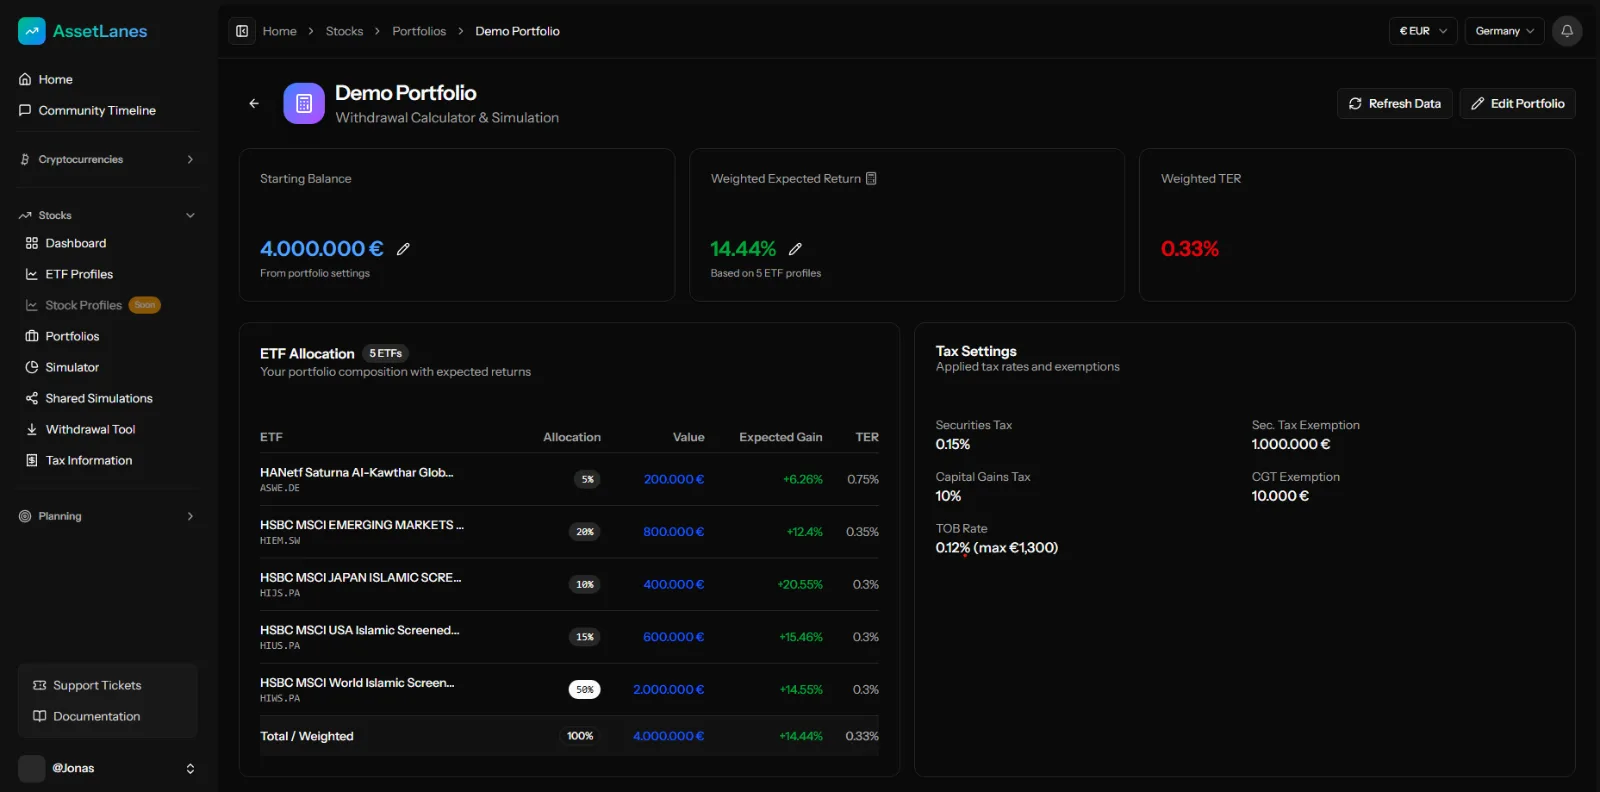
Task: Click the Demo Portfolio calculator icon
Action: point(304,103)
